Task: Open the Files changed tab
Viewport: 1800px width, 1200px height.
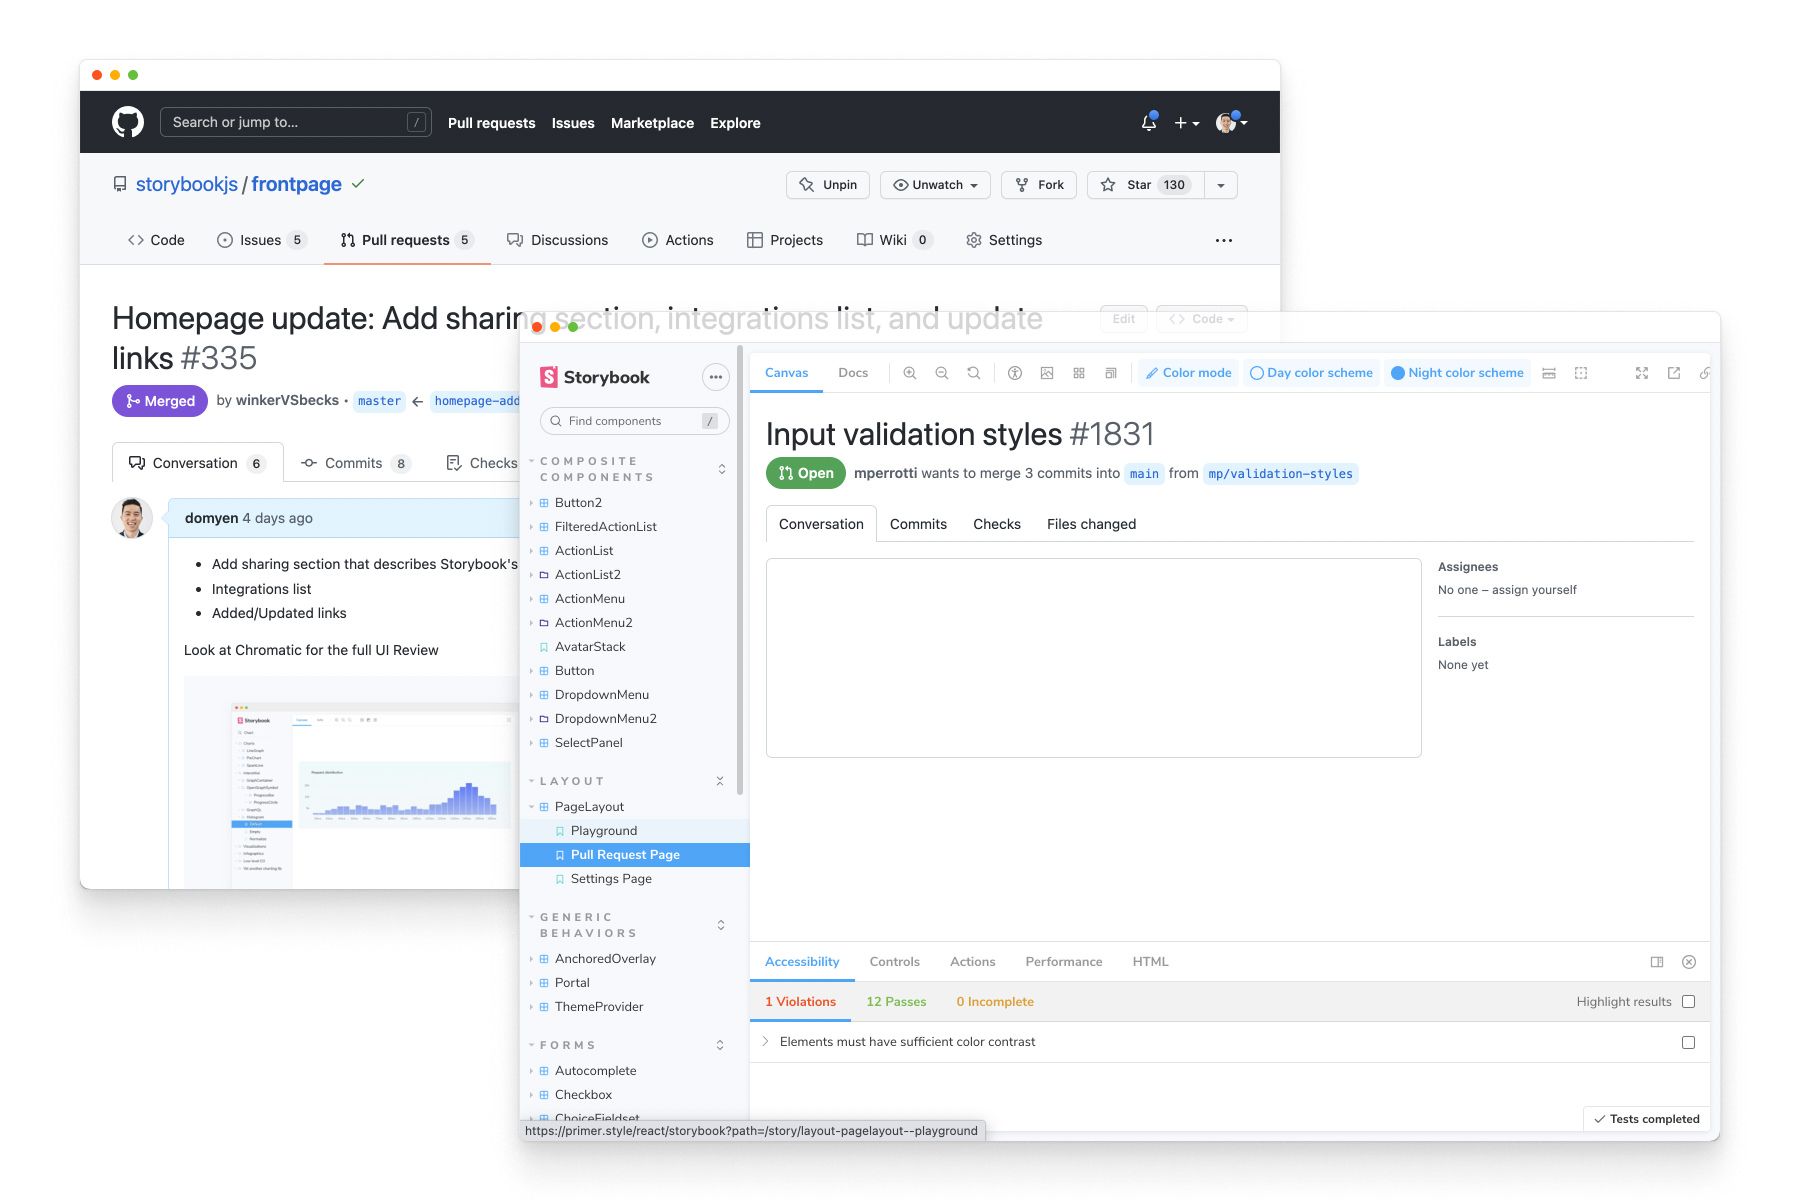Action: [x=1092, y=524]
